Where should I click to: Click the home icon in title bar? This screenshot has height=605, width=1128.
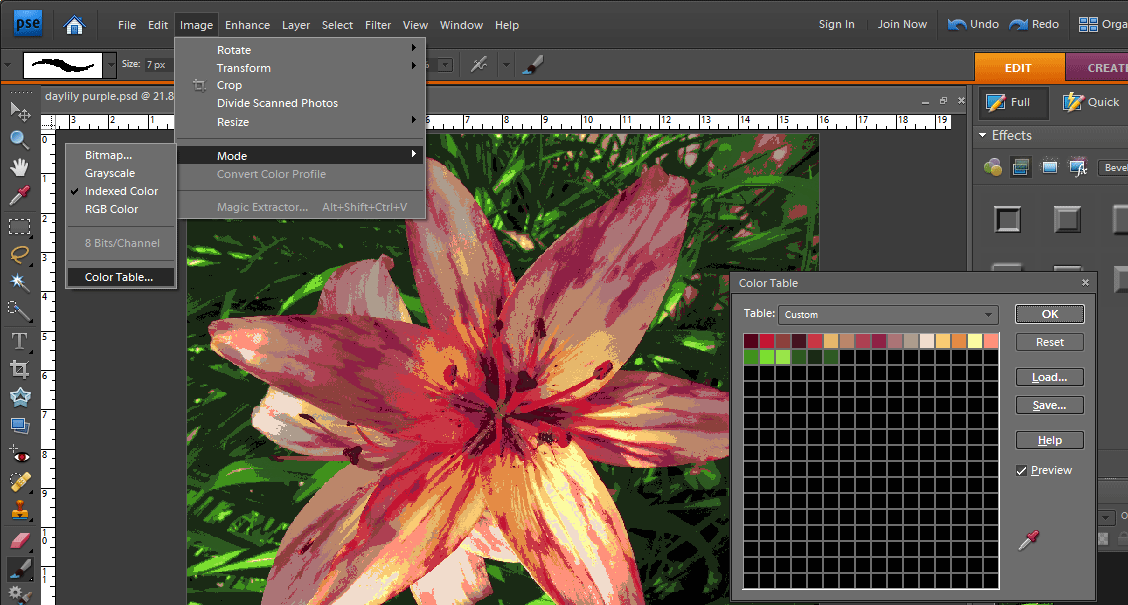point(74,24)
